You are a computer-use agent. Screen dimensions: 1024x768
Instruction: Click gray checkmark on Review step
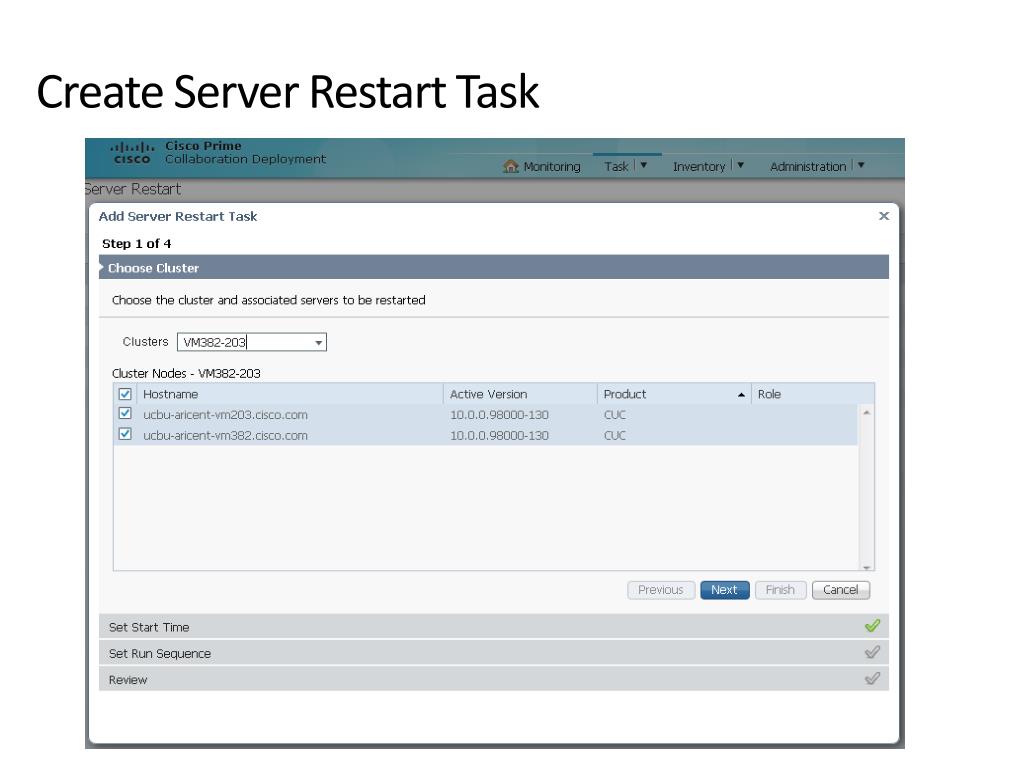tap(872, 678)
